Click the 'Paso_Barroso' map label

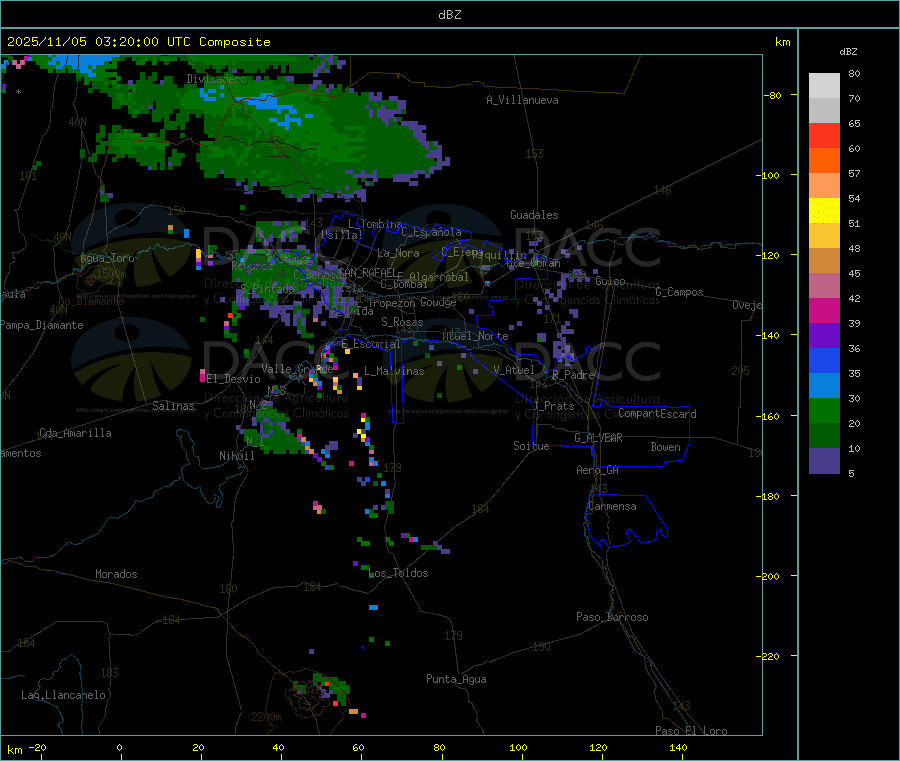(x=612, y=617)
